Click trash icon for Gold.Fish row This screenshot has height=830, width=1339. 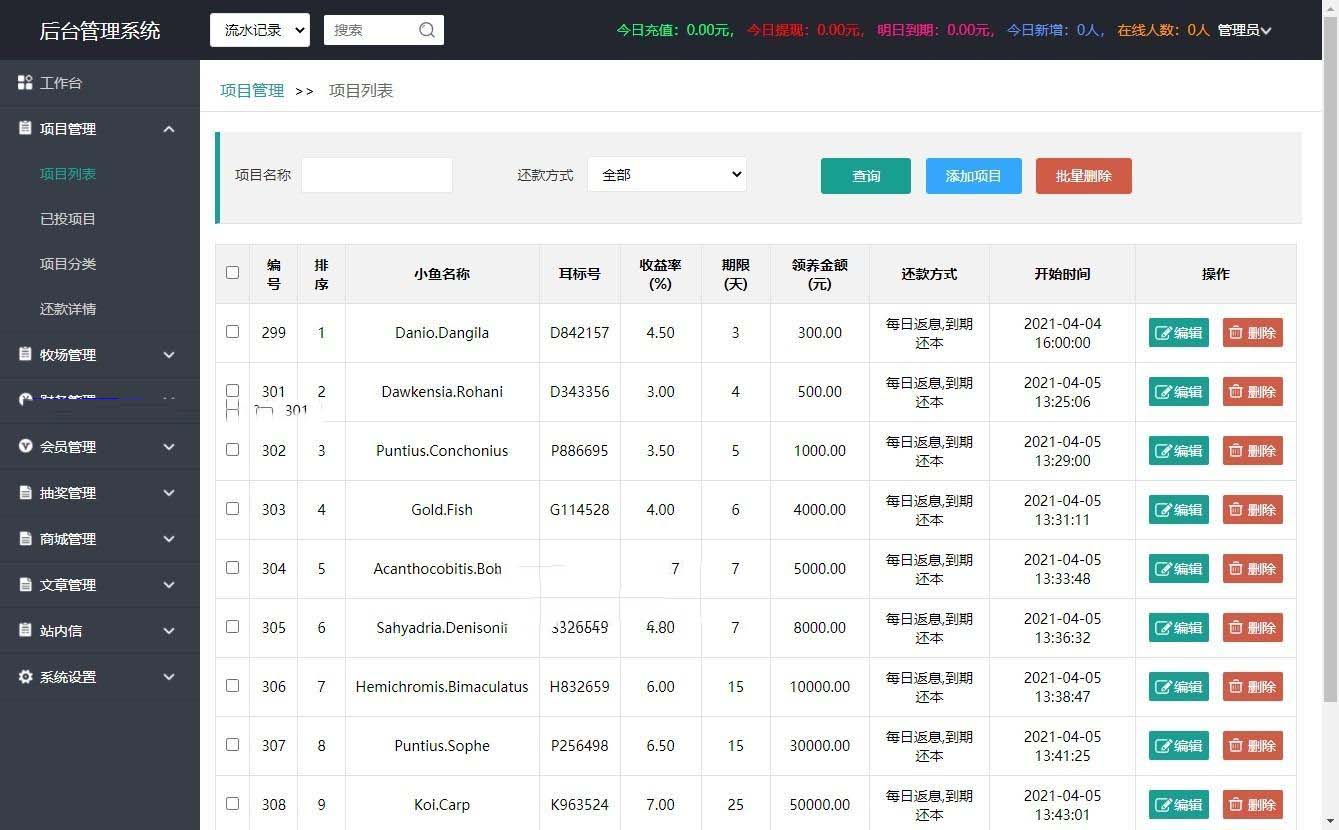[x=1236, y=510]
